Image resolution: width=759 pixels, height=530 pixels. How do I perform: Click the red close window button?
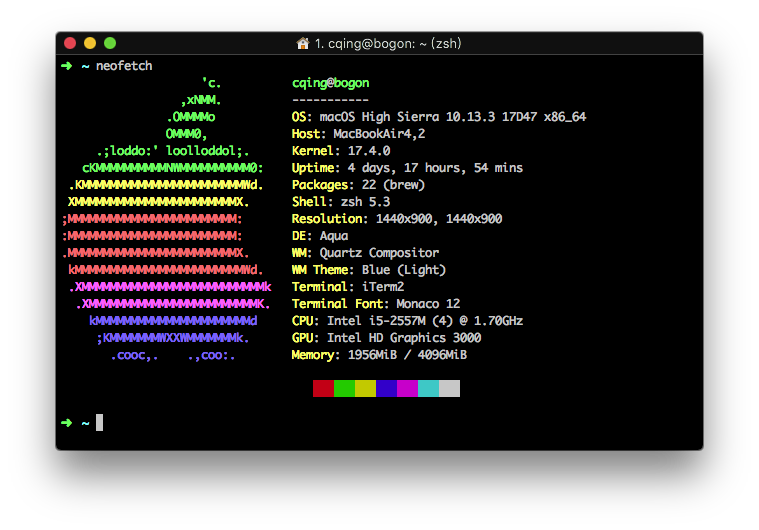click(70, 43)
